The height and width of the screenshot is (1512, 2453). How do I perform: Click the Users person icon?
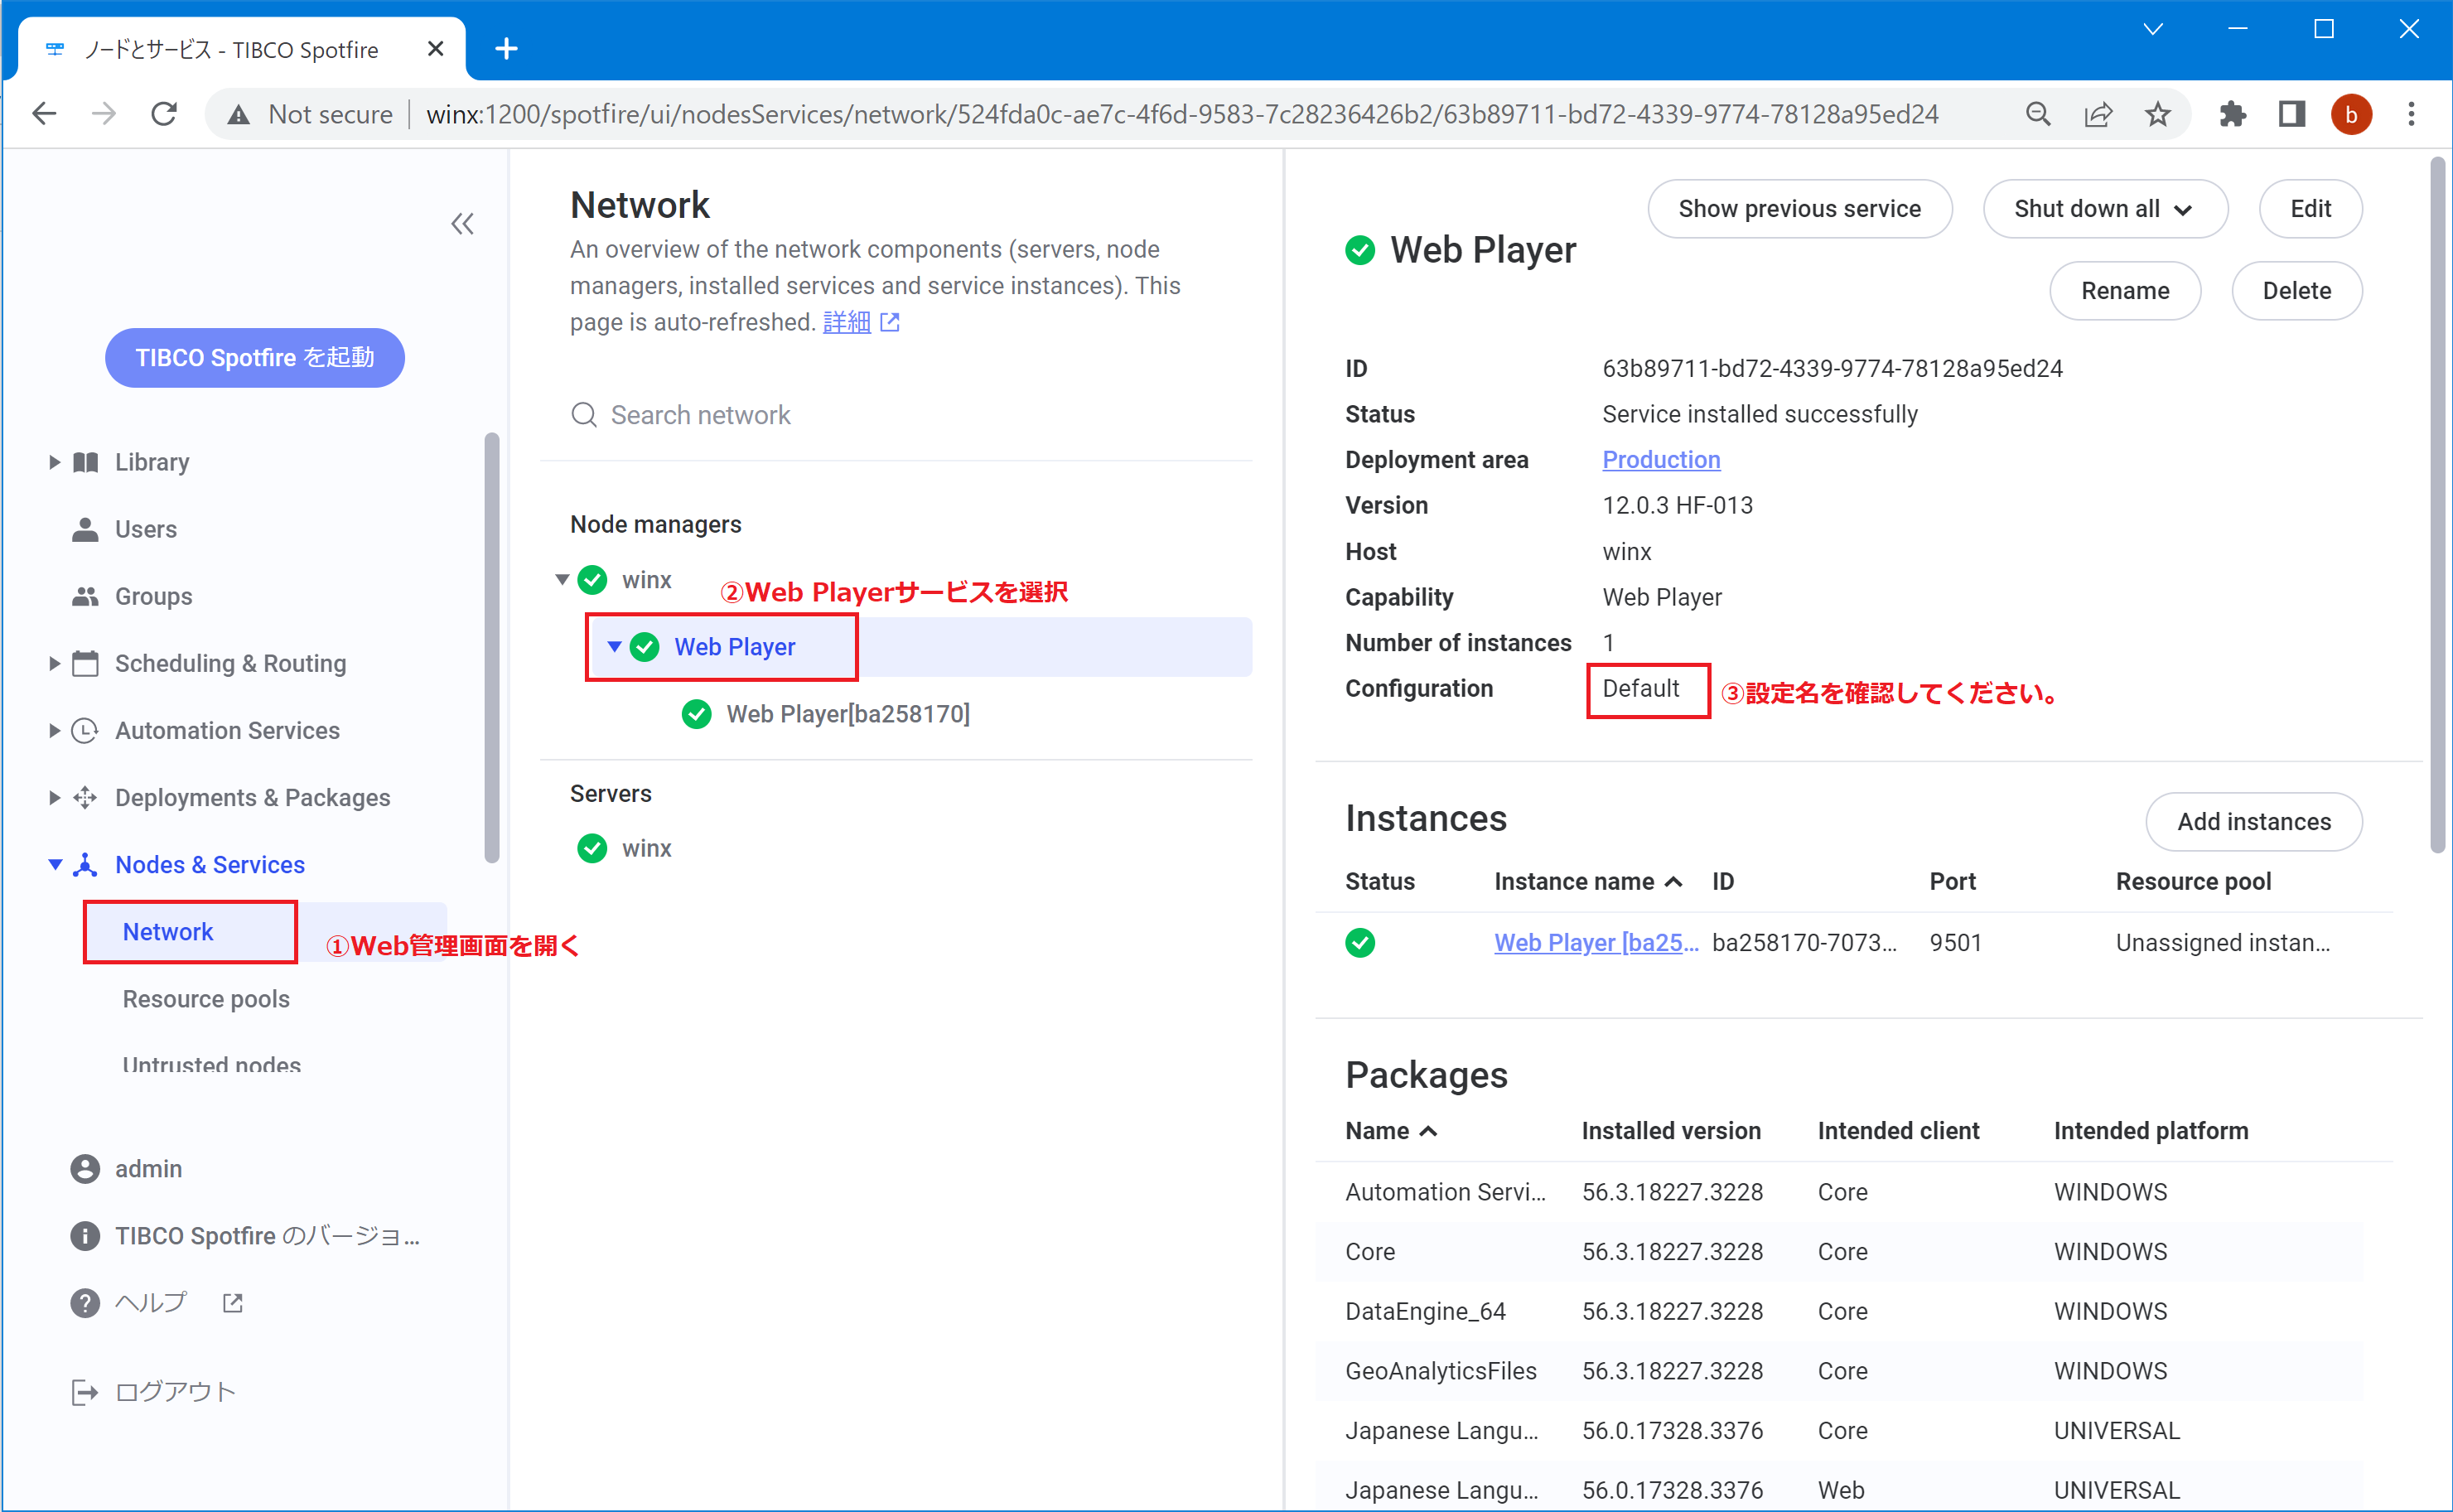tap(86, 529)
